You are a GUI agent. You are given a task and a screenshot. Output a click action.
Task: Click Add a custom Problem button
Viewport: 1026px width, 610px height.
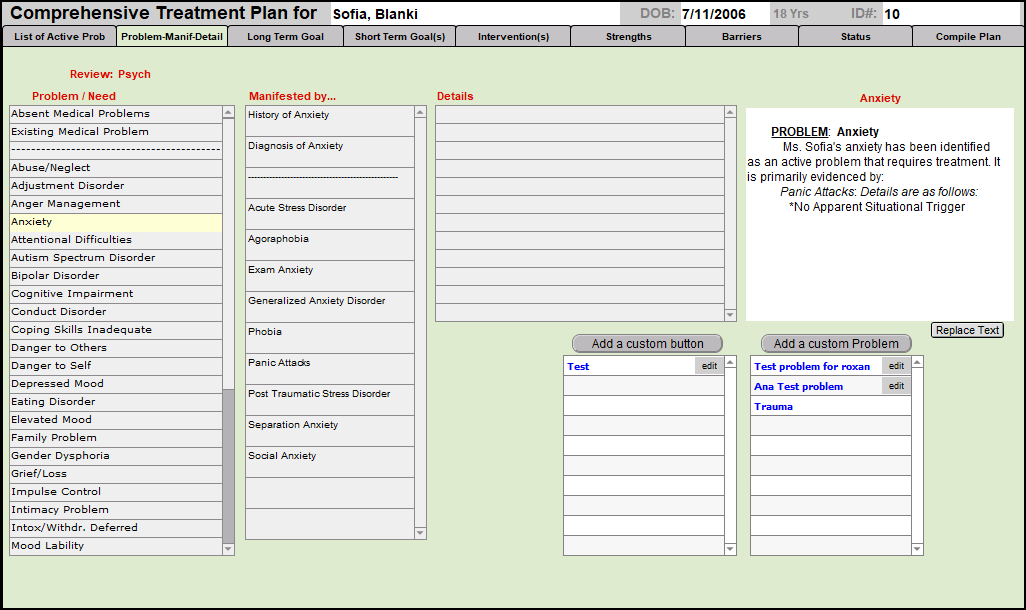coord(836,343)
